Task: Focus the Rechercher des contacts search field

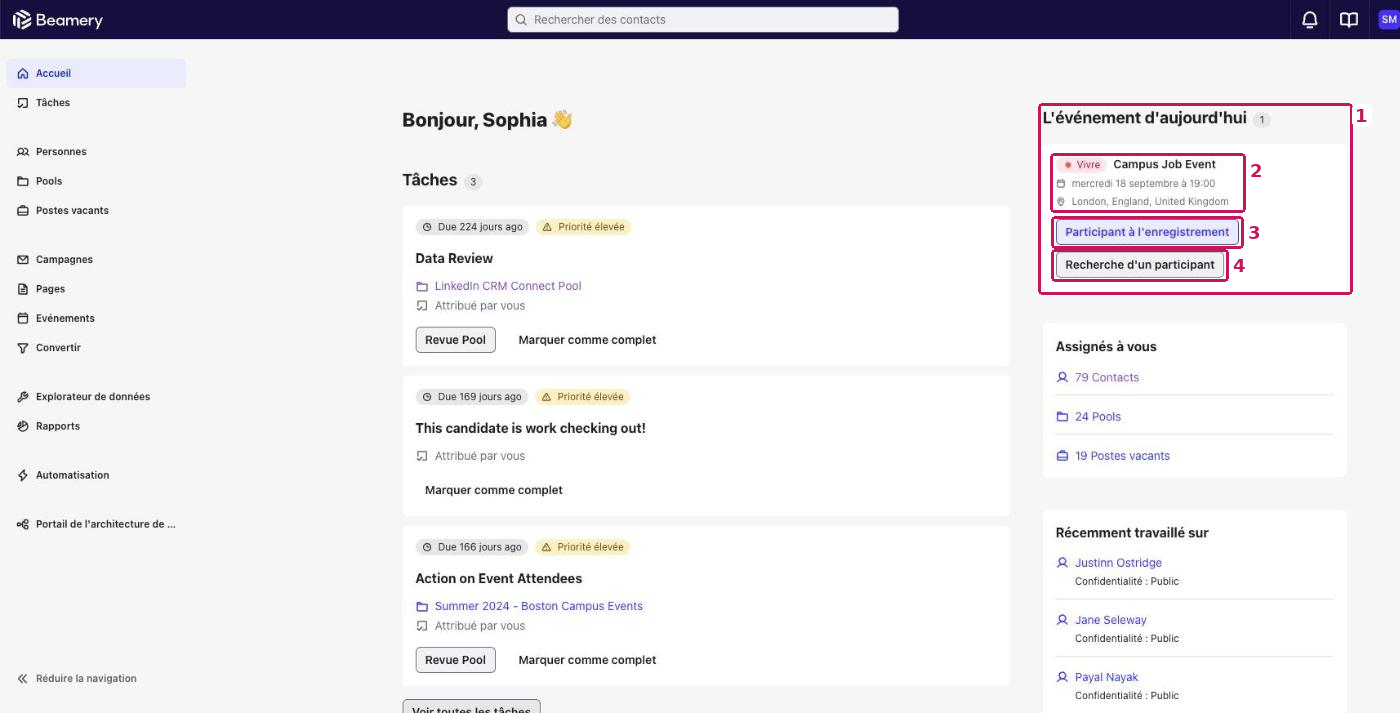Action: [703, 20]
